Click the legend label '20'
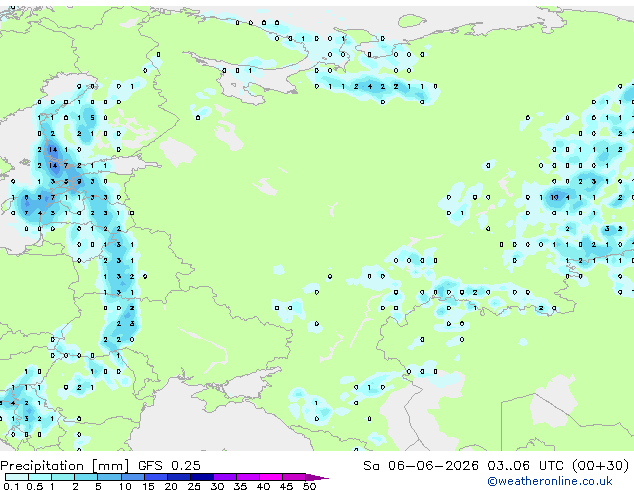This screenshot has width=634, height=490. click(171, 486)
